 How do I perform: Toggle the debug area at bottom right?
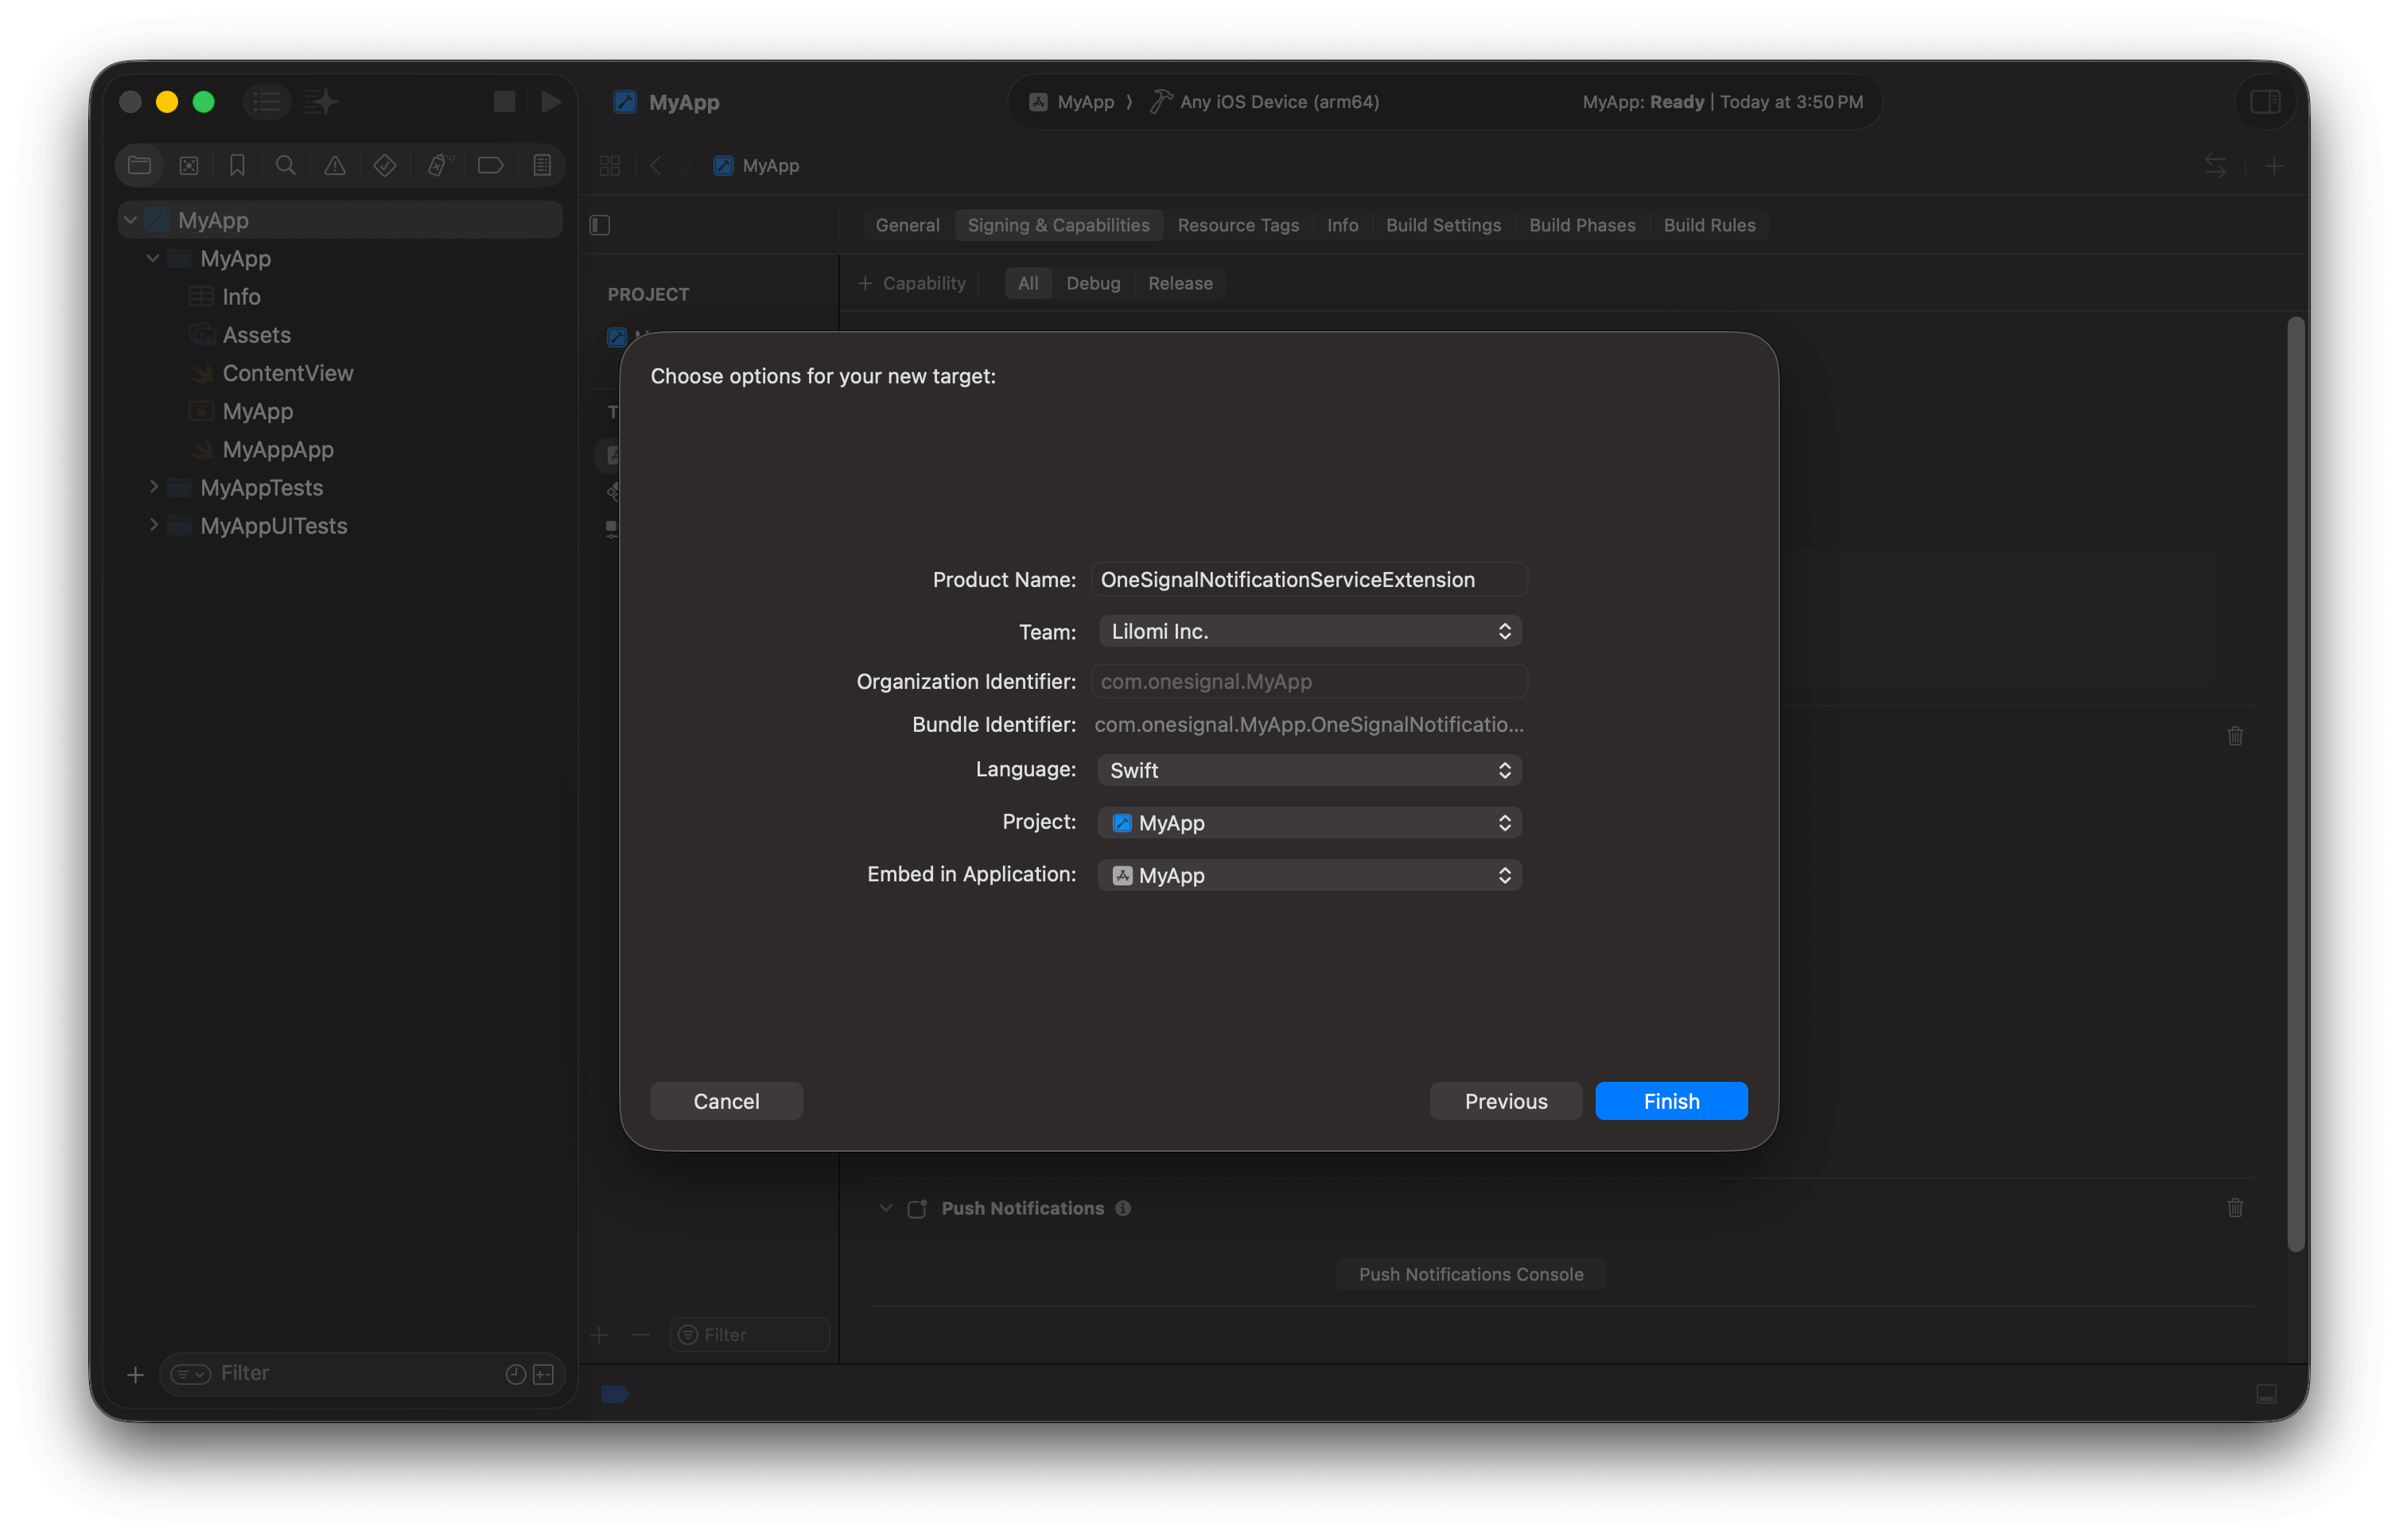point(2266,1394)
